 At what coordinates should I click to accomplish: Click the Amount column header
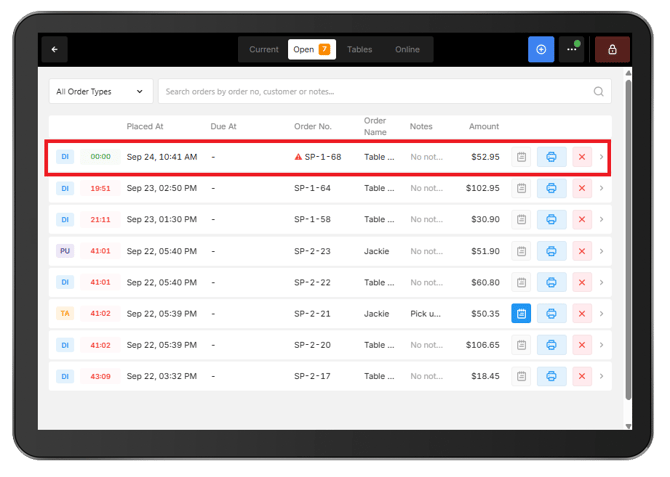tap(484, 127)
